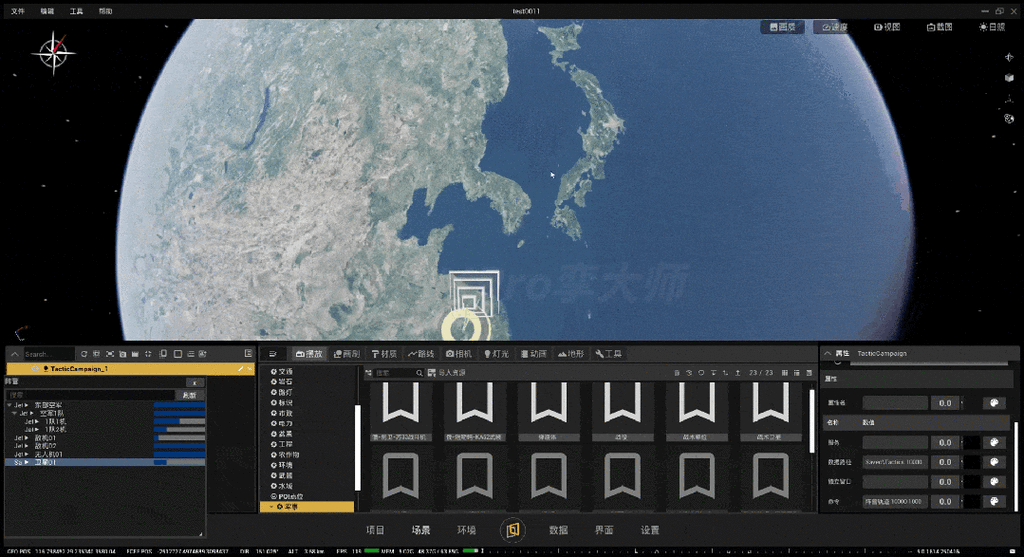The width and height of the screenshot is (1024, 557).
Task: Switch to the 相机 camera tab
Action: 458,354
